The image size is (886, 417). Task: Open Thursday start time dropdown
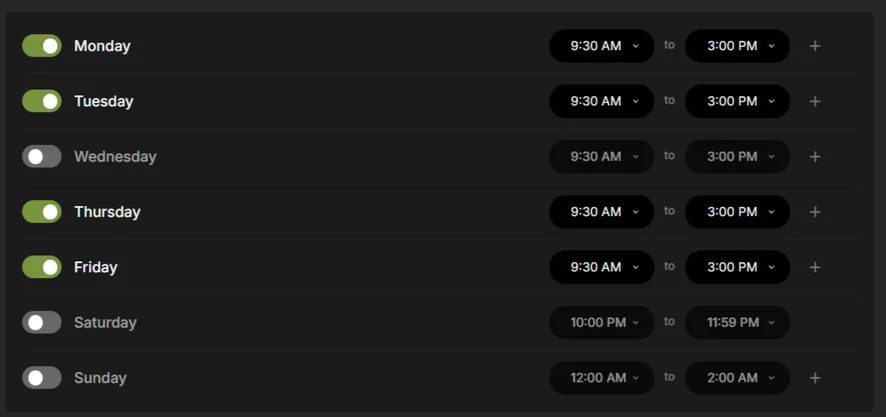click(x=602, y=212)
